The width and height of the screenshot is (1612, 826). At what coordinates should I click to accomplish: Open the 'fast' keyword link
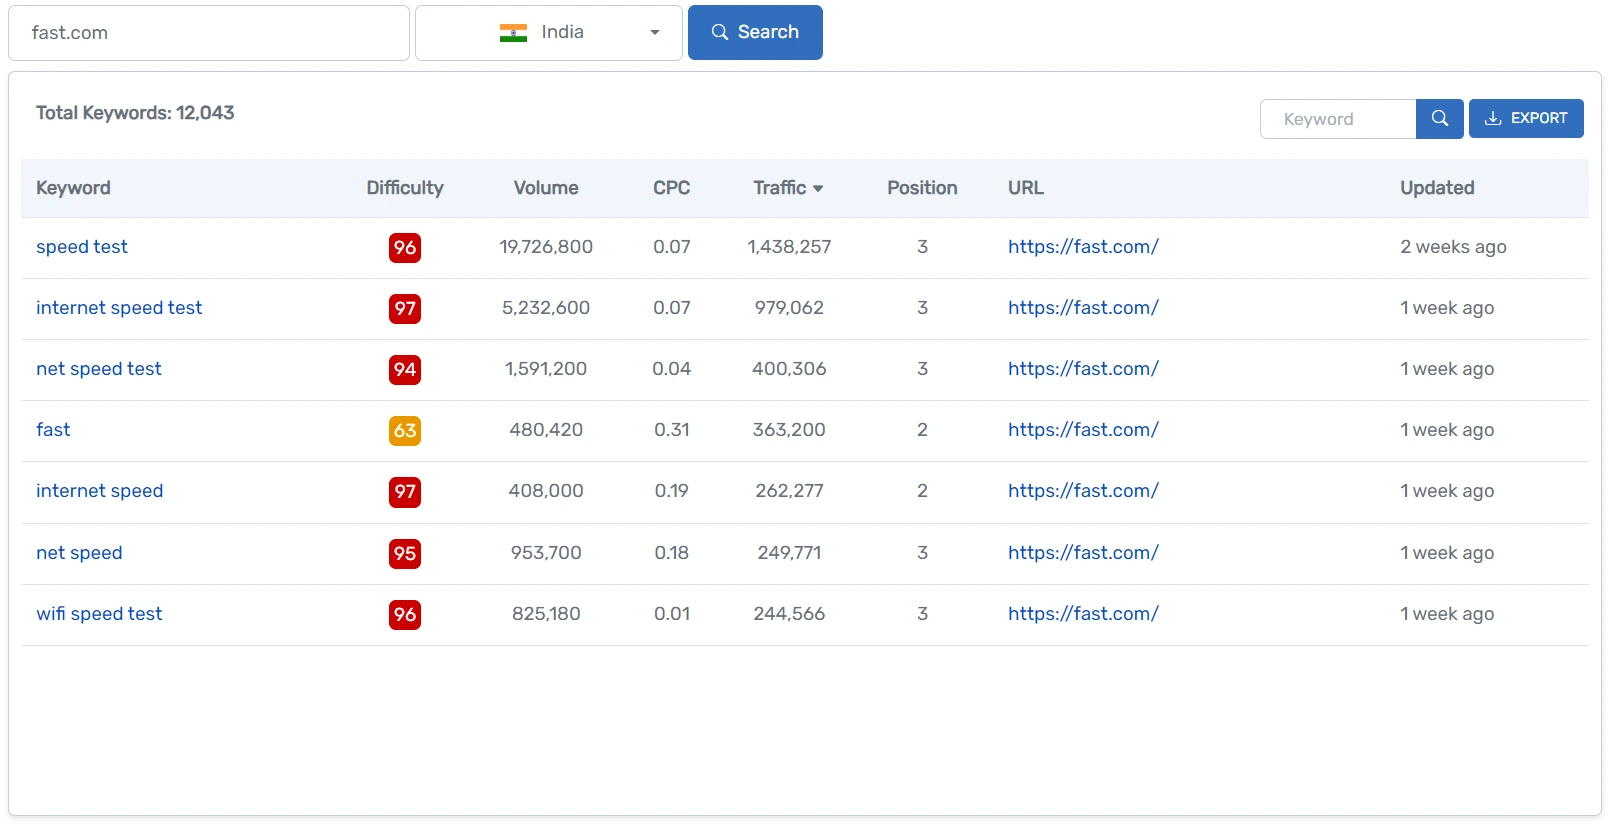pyautogui.click(x=53, y=430)
